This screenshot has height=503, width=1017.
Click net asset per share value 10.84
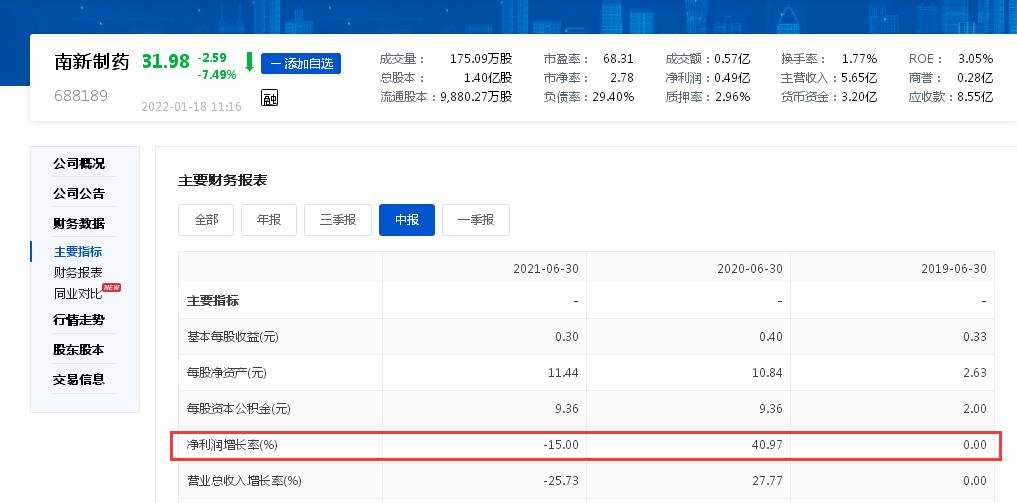point(768,373)
